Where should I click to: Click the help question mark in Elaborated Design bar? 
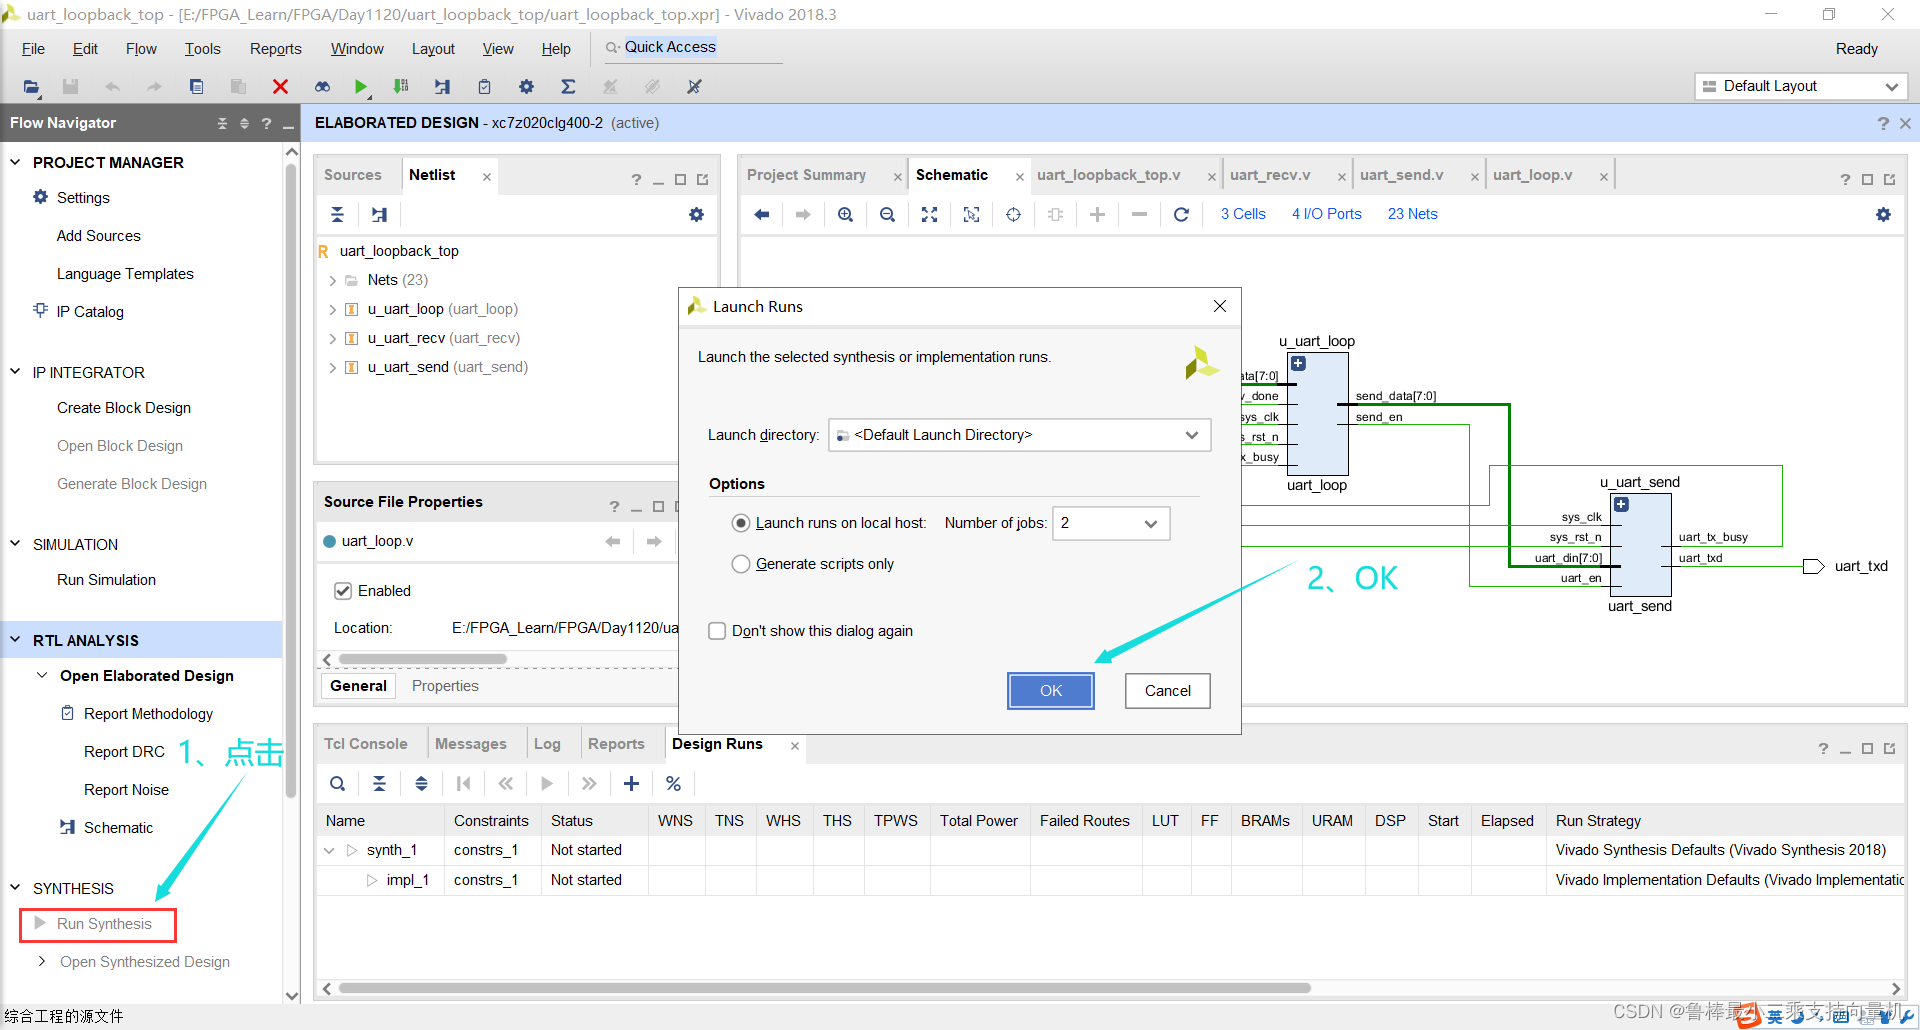pos(1883,123)
